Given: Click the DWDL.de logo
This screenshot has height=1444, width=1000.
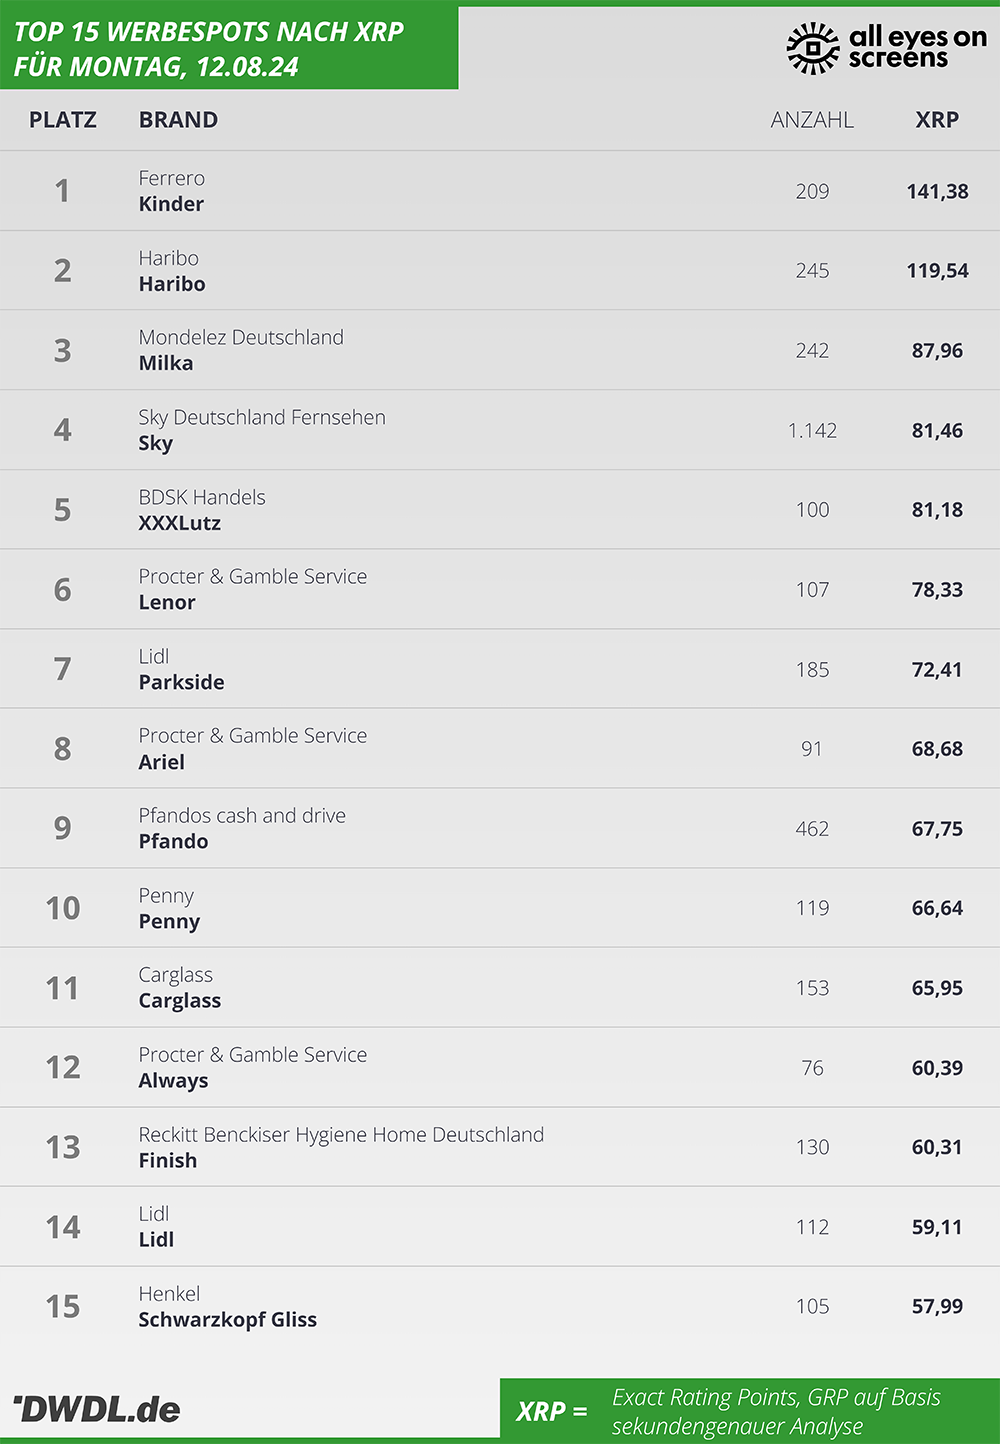Looking at the screenshot, I should point(97,1409).
